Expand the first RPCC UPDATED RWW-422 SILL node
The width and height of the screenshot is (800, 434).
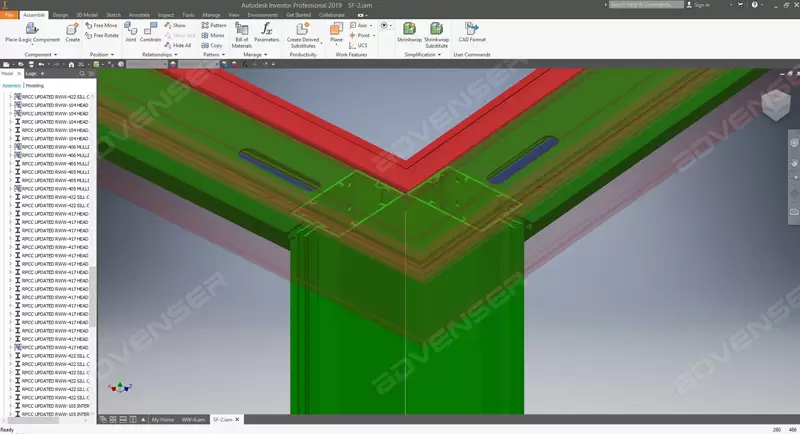coord(11,97)
